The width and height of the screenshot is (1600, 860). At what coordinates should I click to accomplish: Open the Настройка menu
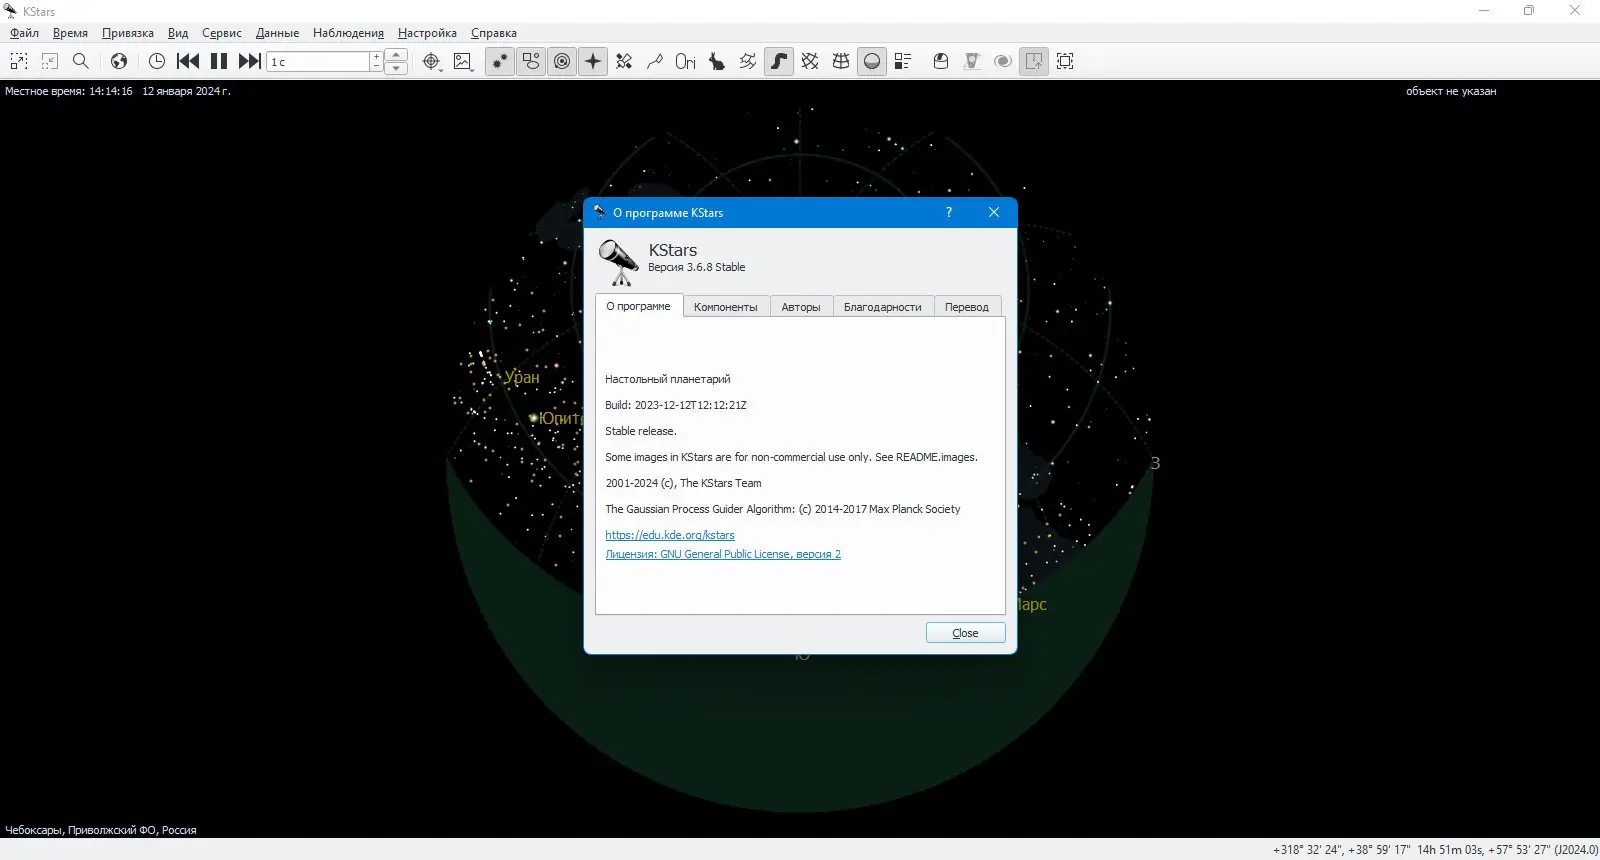[427, 33]
